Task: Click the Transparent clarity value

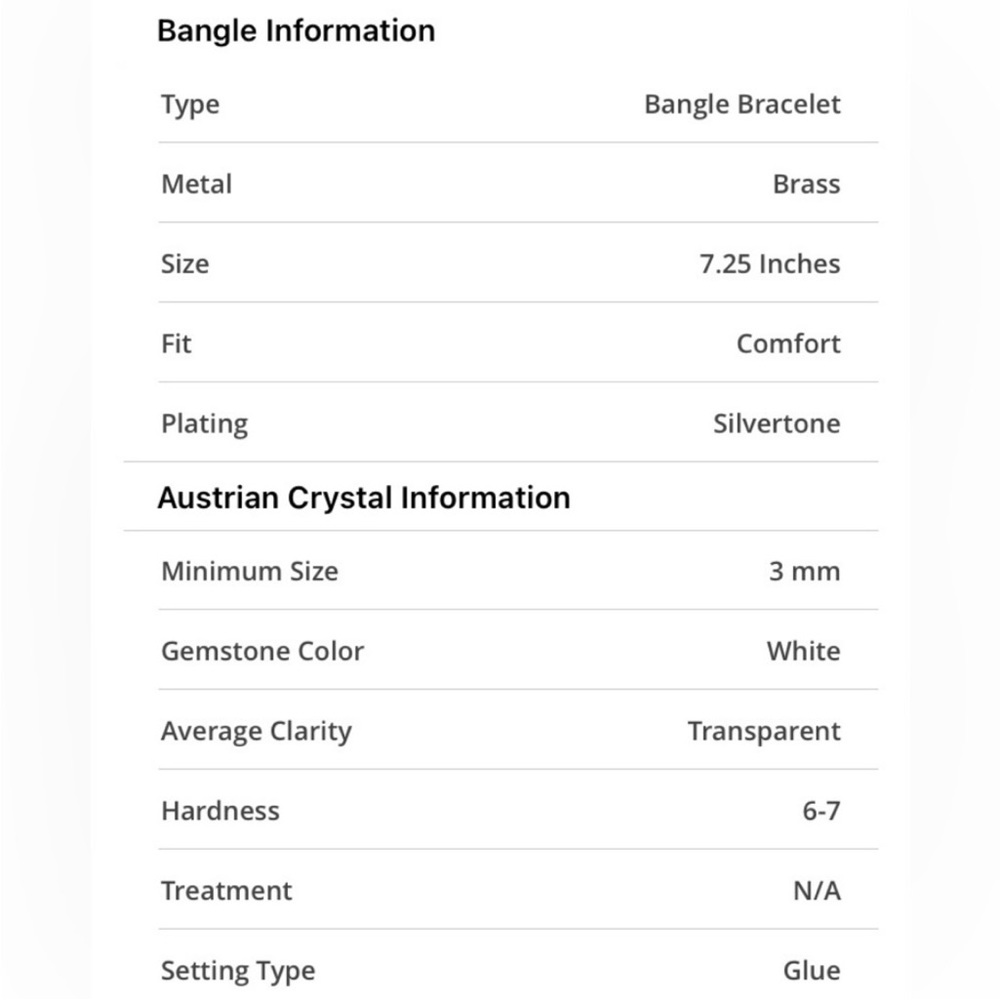Action: (x=763, y=732)
